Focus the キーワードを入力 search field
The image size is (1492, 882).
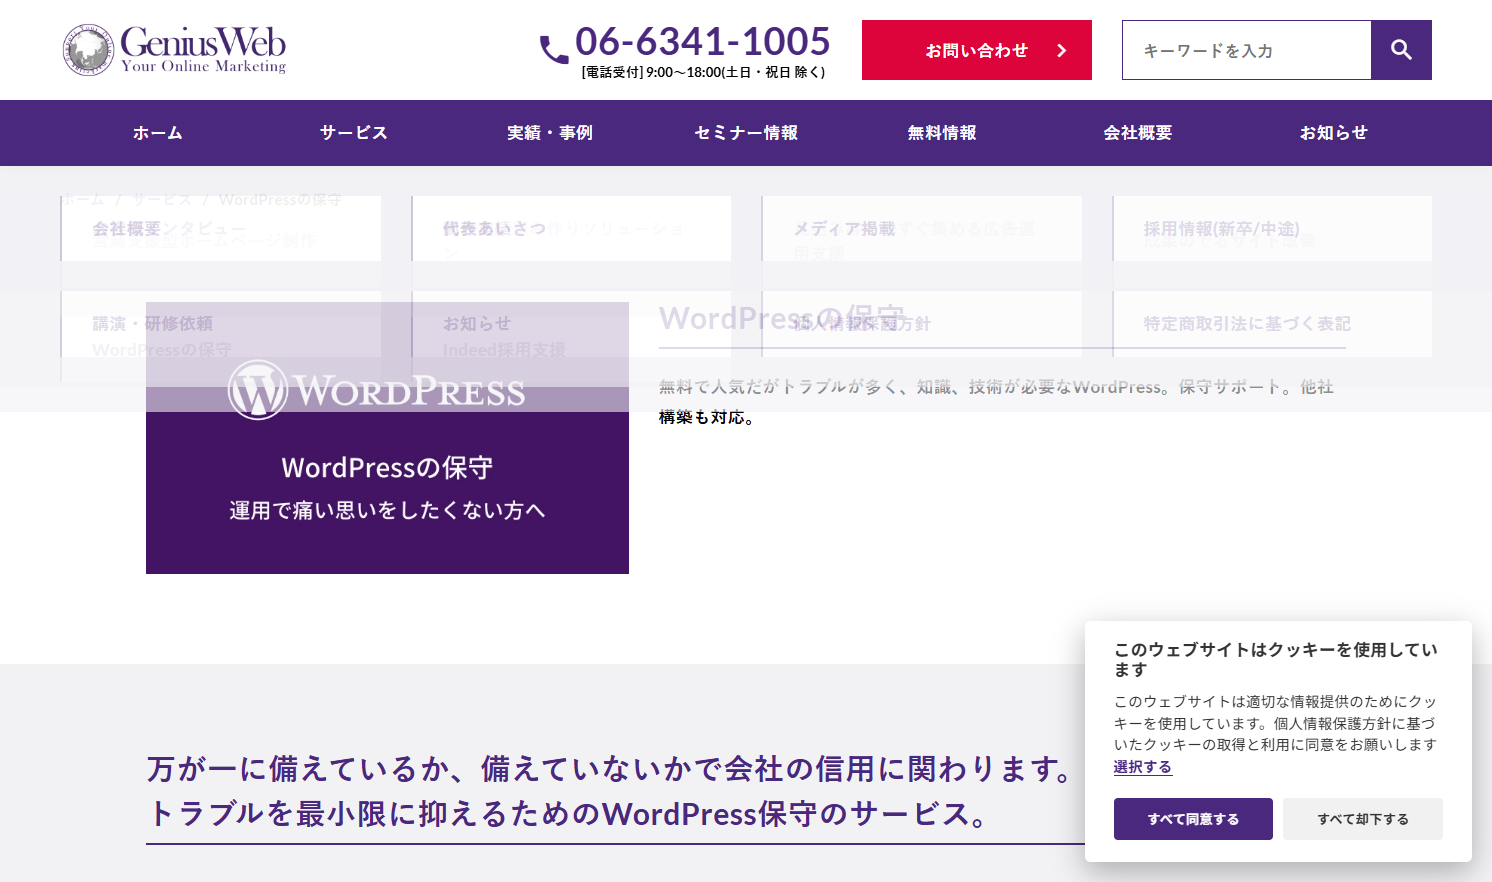[x=1246, y=50]
